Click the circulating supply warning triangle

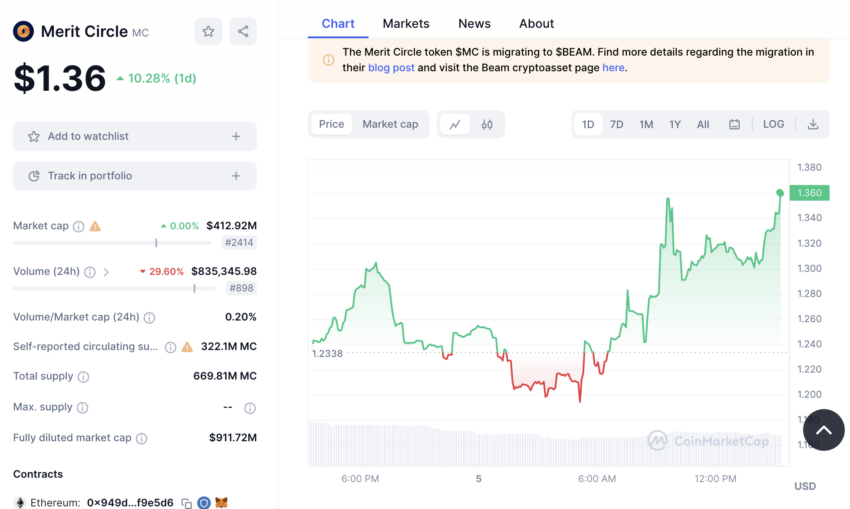click(188, 347)
